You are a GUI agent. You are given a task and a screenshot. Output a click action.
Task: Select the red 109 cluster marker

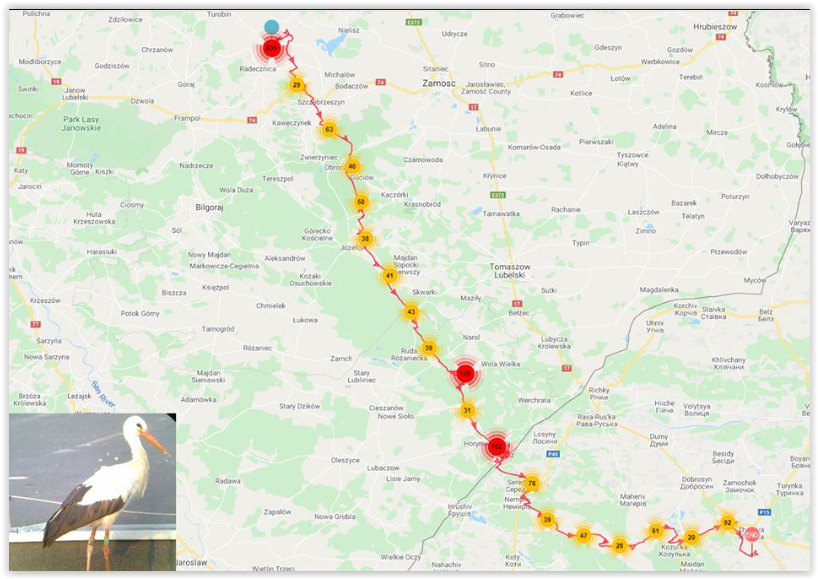click(465, 373)
